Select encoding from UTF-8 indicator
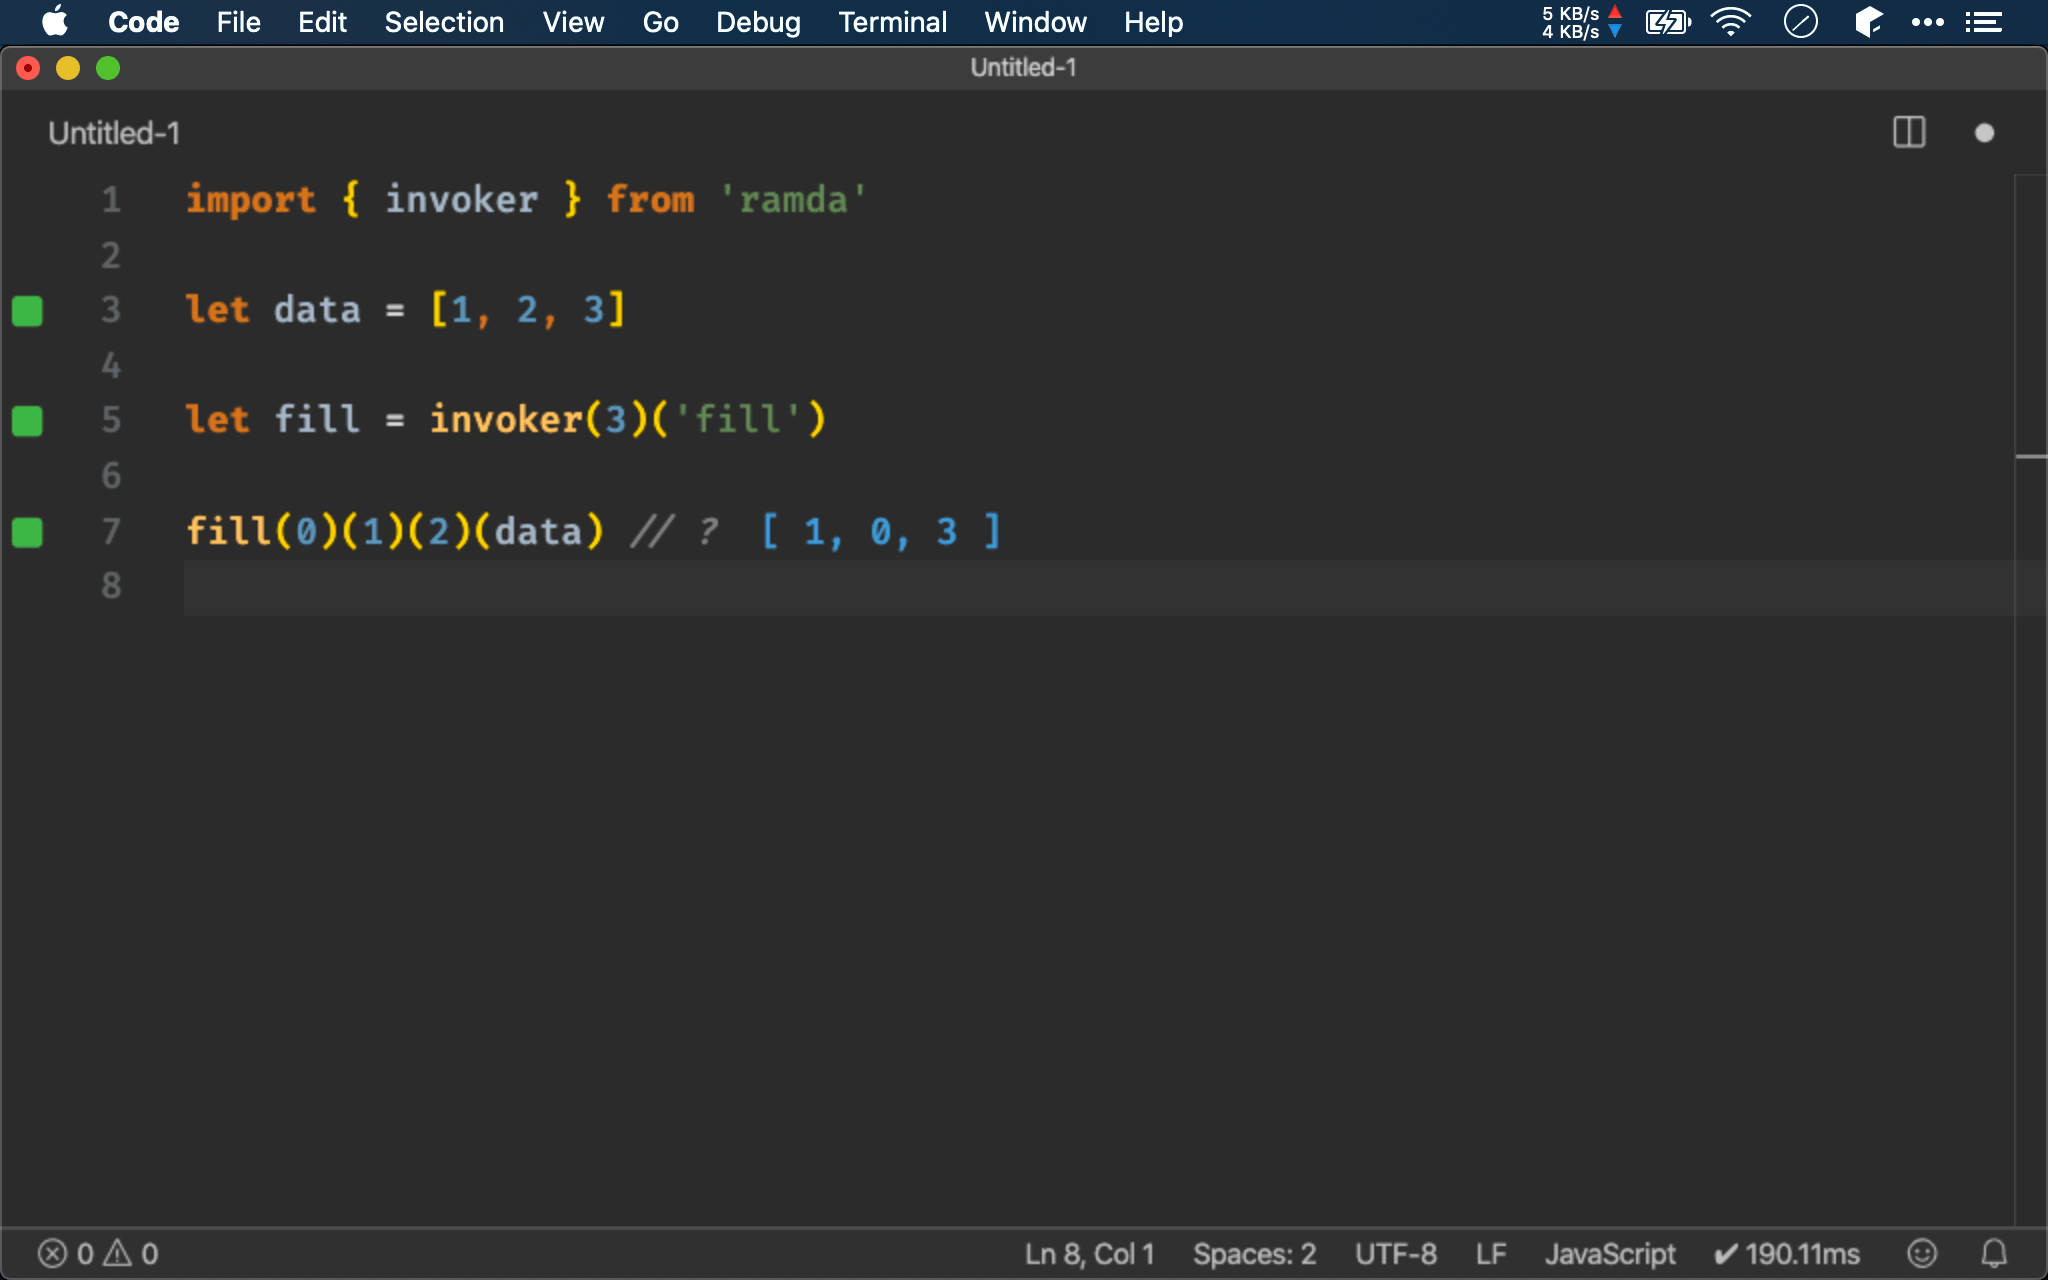Image resolution: width=2048 pixels, height=1280 pixels. 1395,1253
